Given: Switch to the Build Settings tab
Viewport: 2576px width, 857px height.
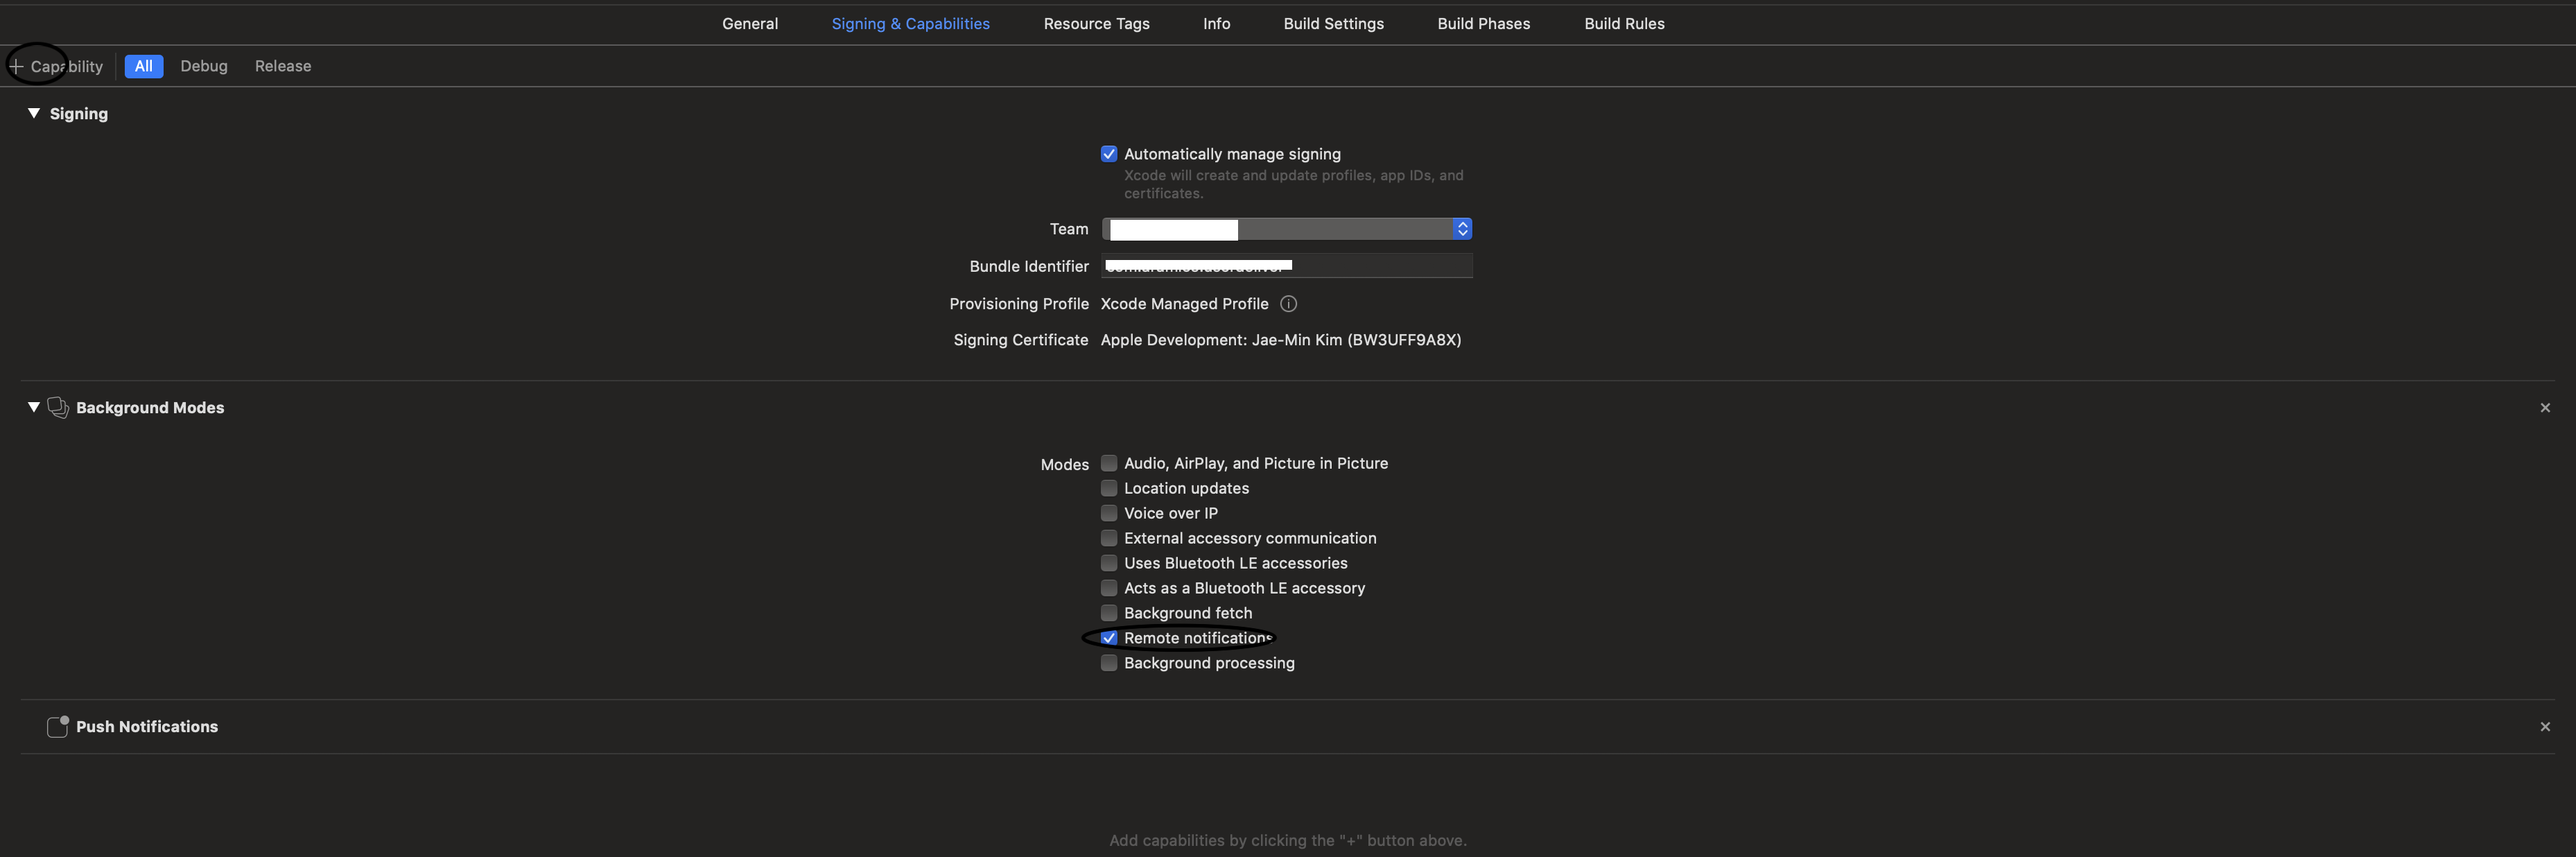Looking at the screenshot, I should [x=1333, y=24].
